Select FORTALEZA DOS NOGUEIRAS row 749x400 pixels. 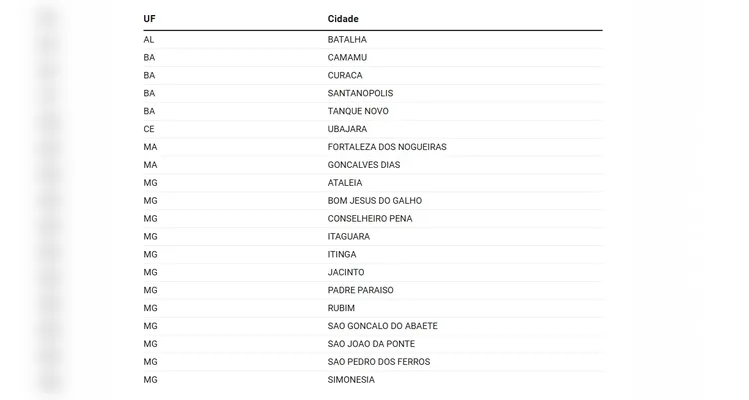coord(387,147)
